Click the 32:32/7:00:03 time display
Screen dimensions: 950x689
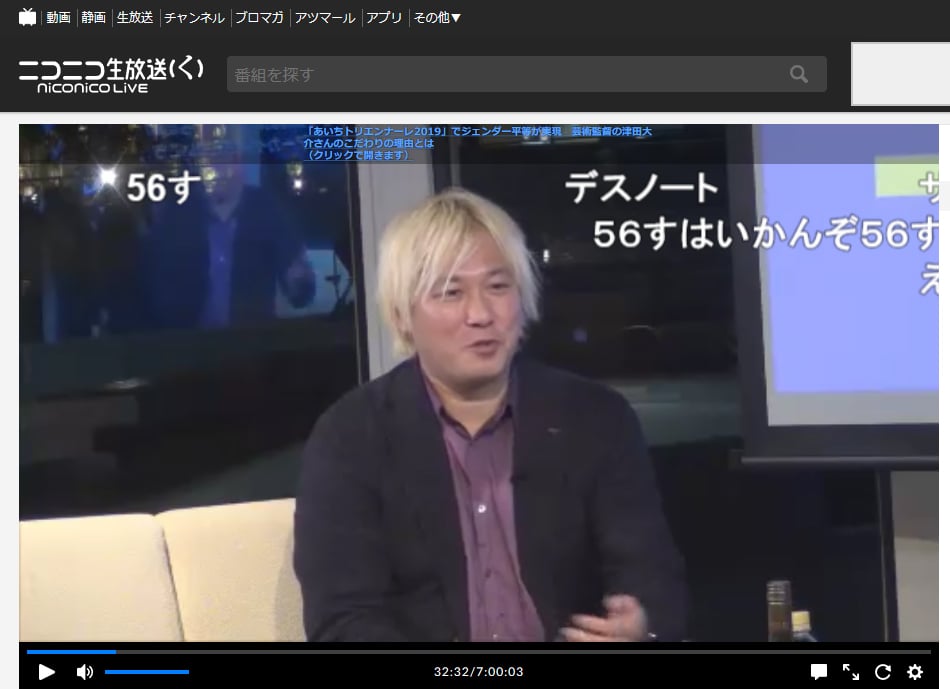pyautogui.click(x=479, y=671)
